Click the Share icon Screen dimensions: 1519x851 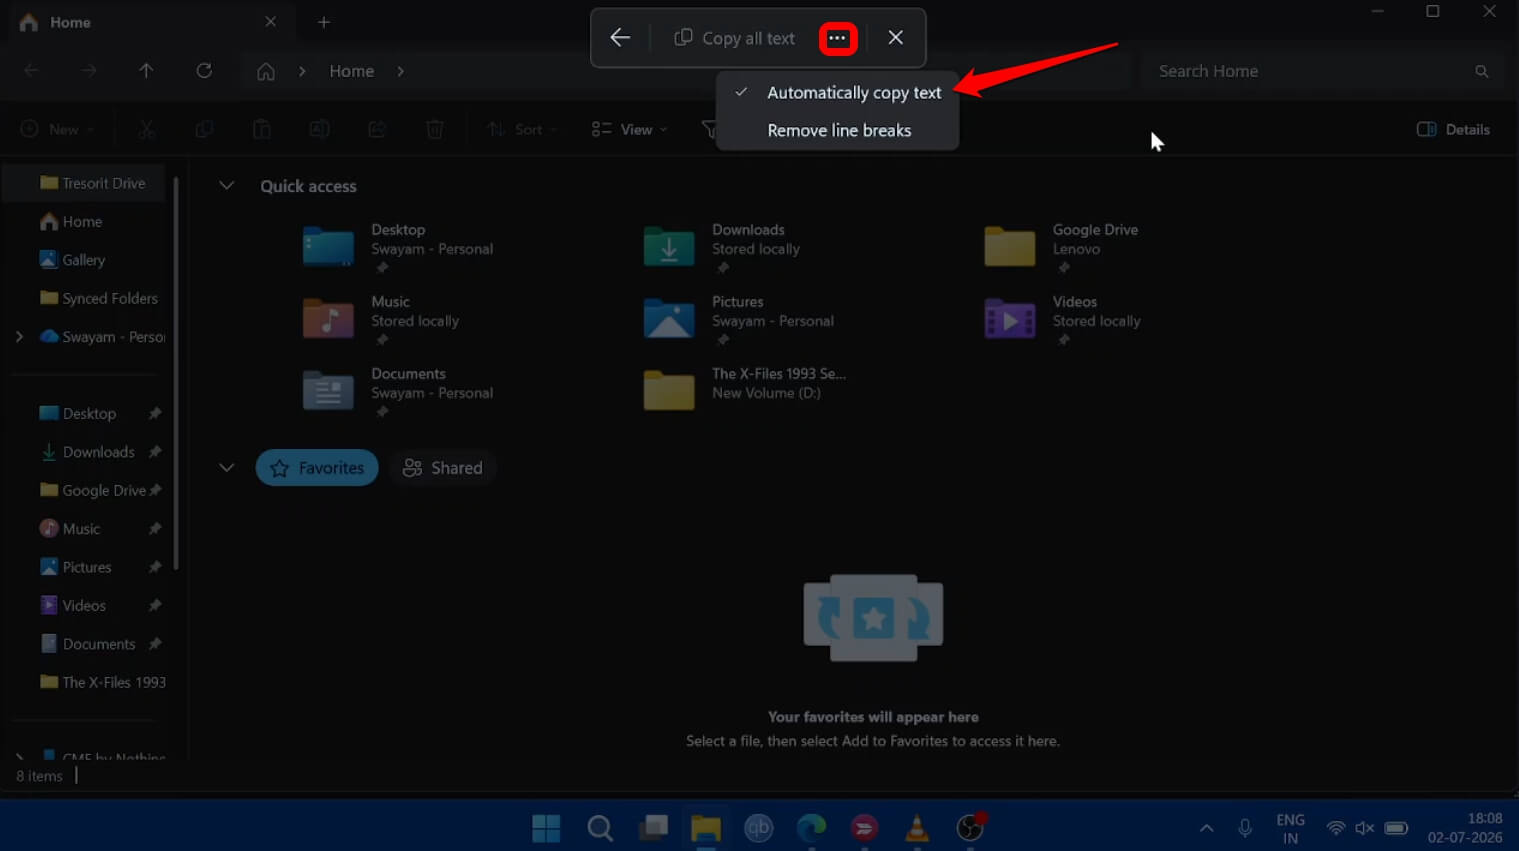(x=377, y=129)
